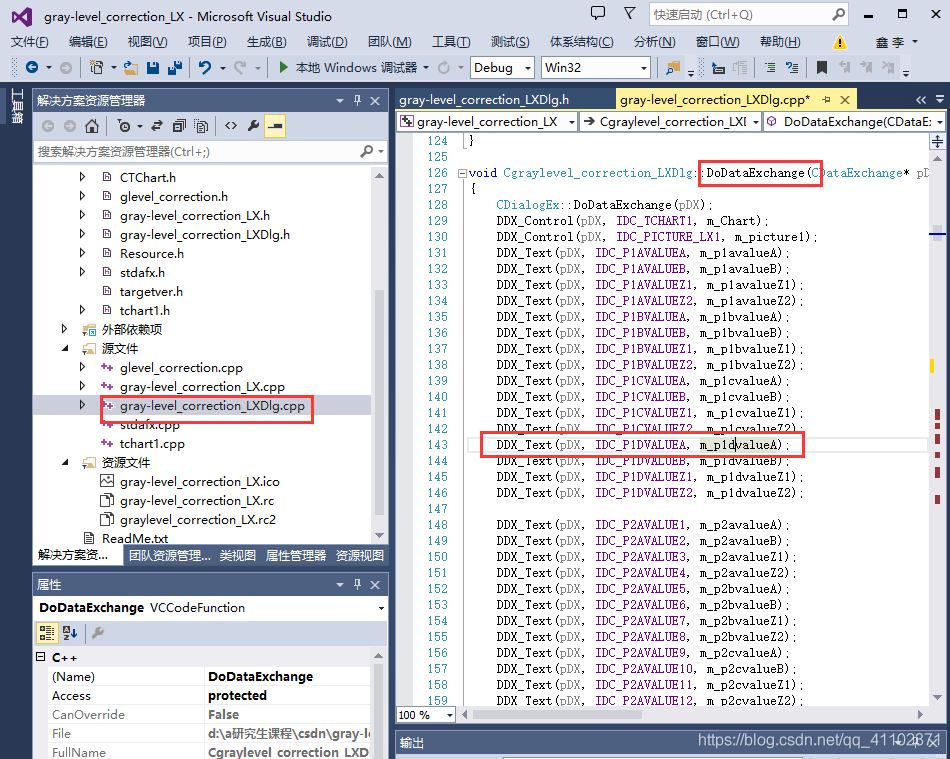950x759 pixels.
Task: Expand the CTChart.h tree node
Action: [x=82, y=177]
